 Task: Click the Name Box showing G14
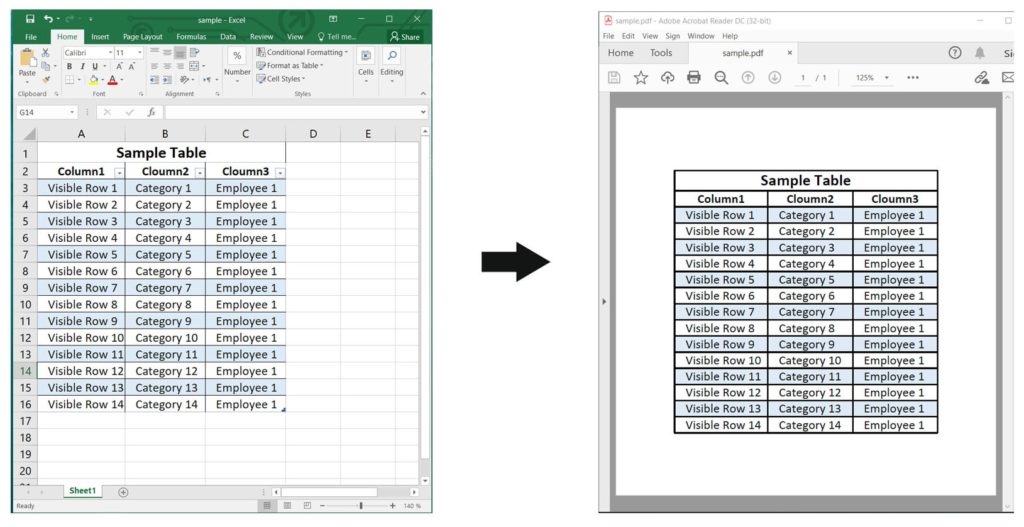(42, 112)
